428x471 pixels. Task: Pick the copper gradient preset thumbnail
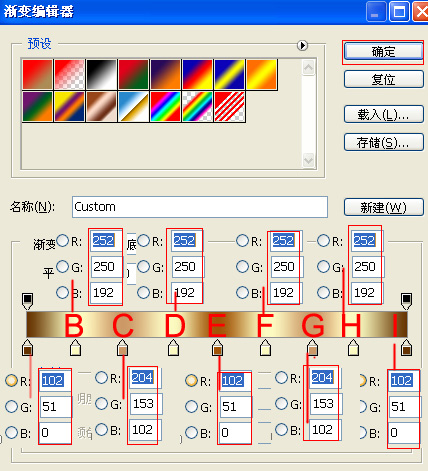pos(101,107)
